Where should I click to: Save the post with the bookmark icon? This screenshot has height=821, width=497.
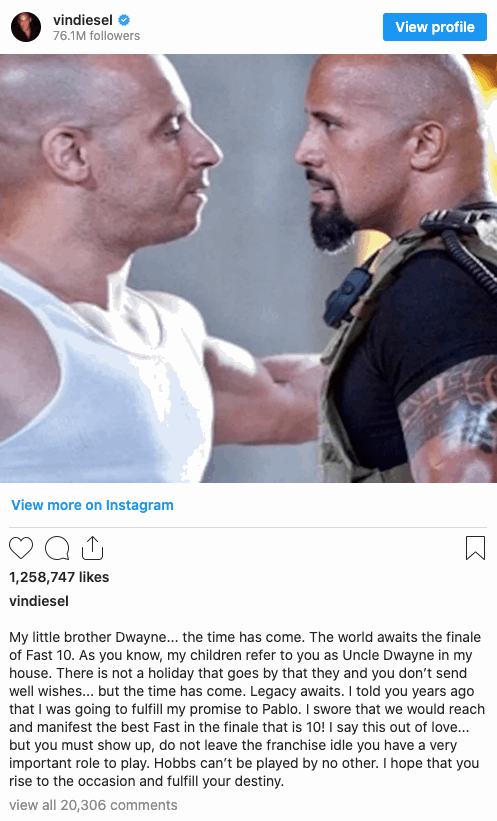[475, 548]
